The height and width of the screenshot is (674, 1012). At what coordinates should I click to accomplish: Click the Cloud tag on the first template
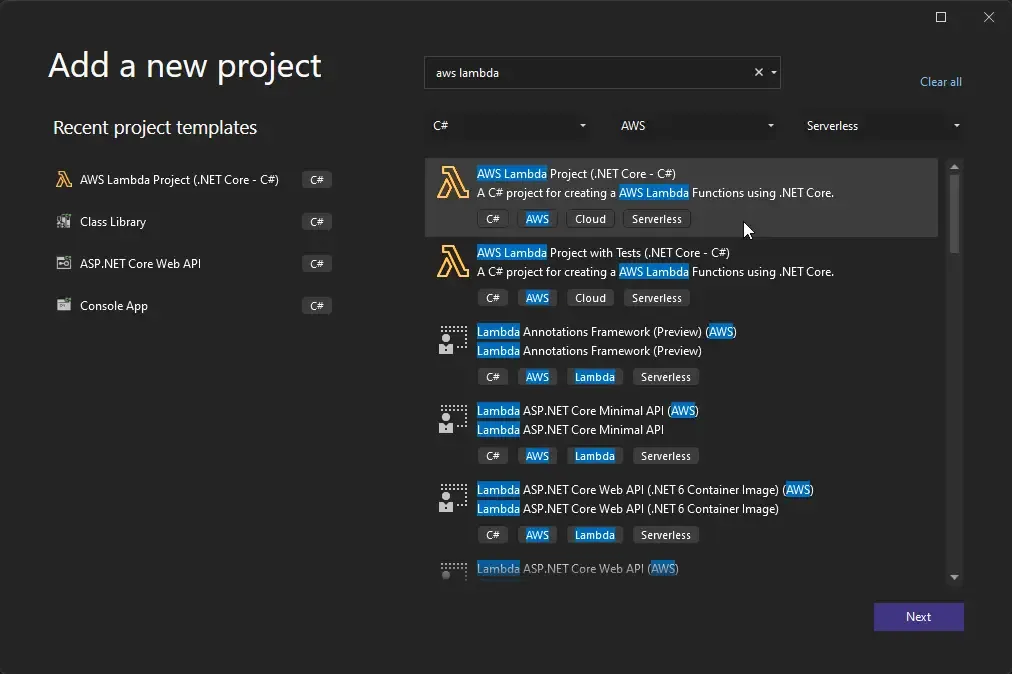(590, 218)
